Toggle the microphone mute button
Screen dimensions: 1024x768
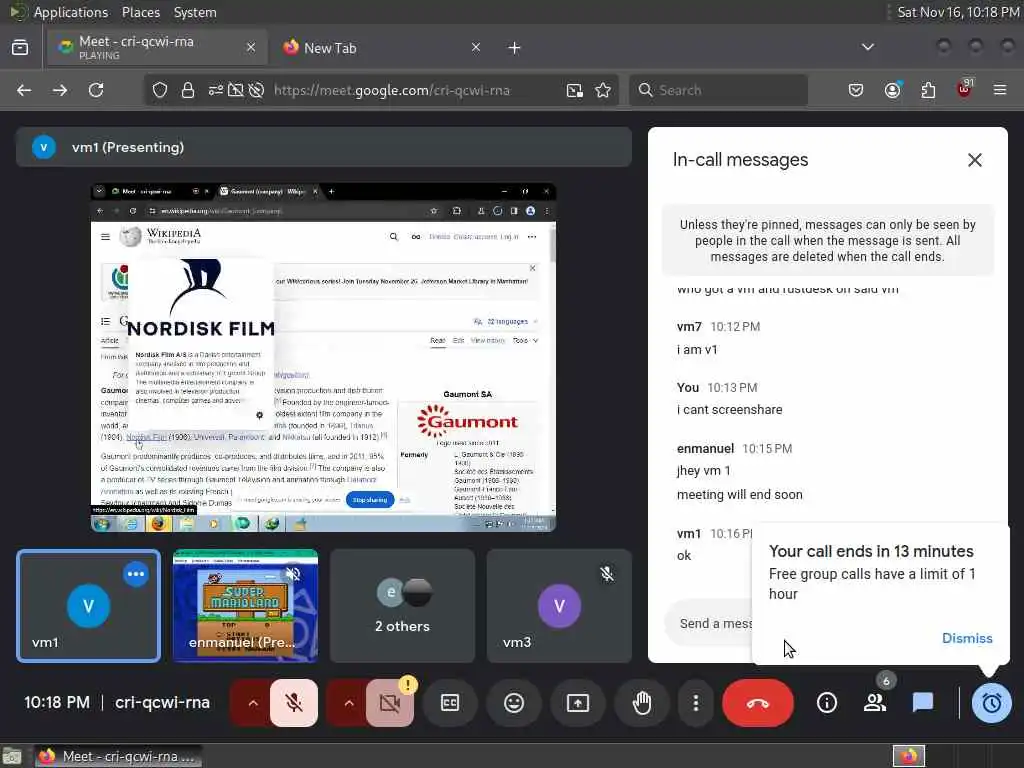click(x=293, y=703)
